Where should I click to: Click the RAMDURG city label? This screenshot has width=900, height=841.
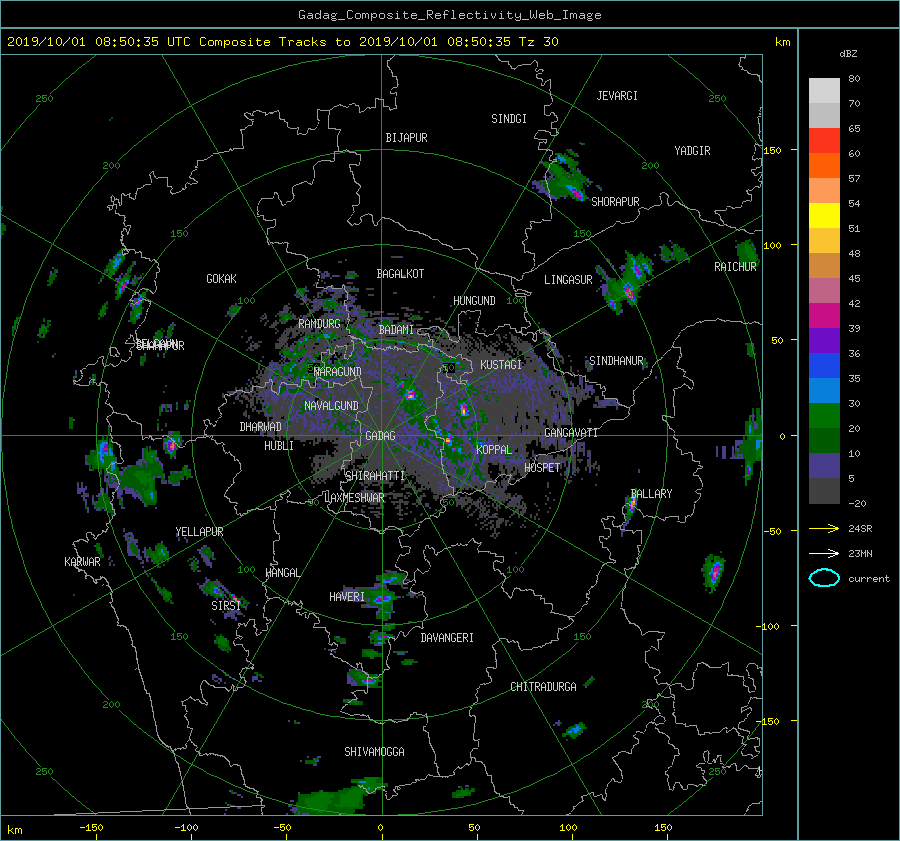coord(319,324)
